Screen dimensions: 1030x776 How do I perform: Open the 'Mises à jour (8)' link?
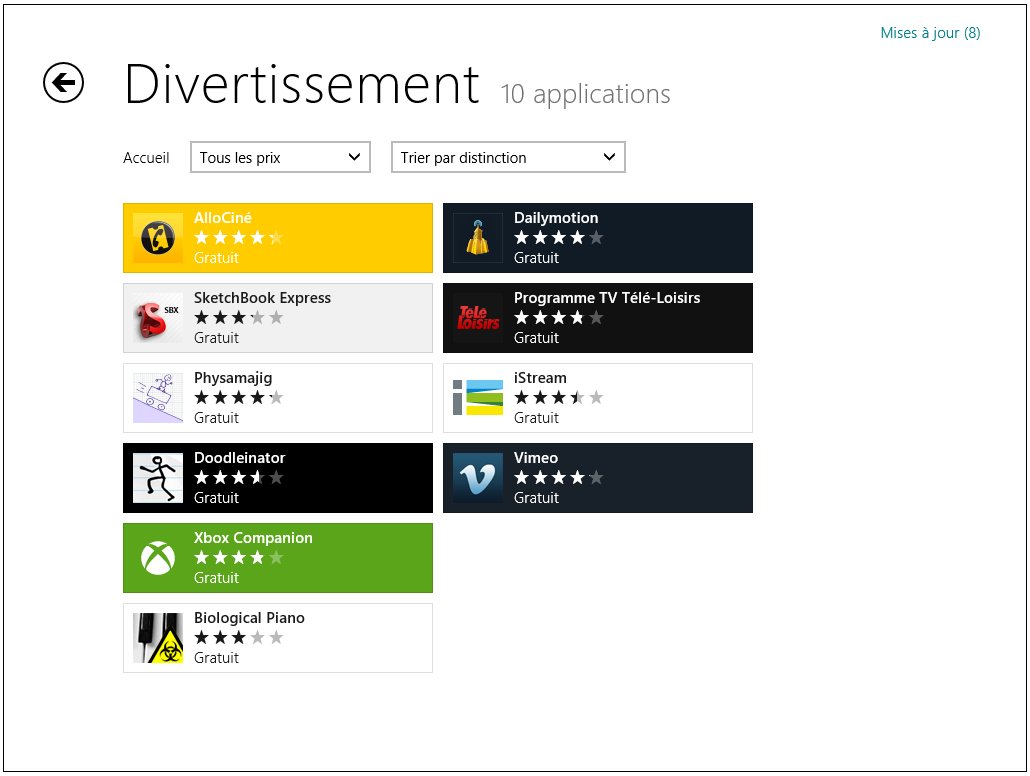[x=930, y=33]
